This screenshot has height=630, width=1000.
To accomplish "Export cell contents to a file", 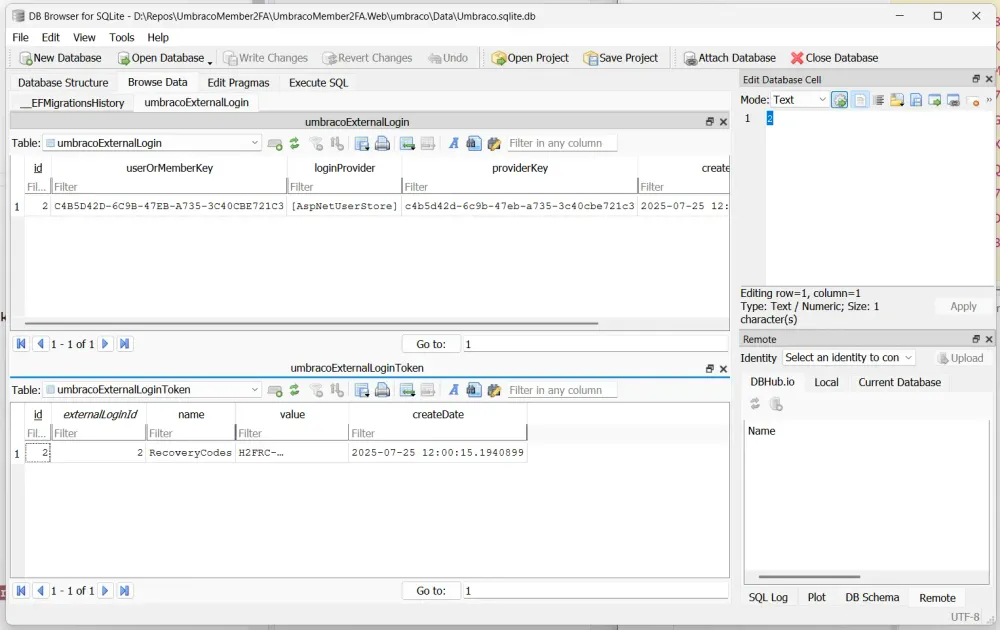I will coord(915,99).
